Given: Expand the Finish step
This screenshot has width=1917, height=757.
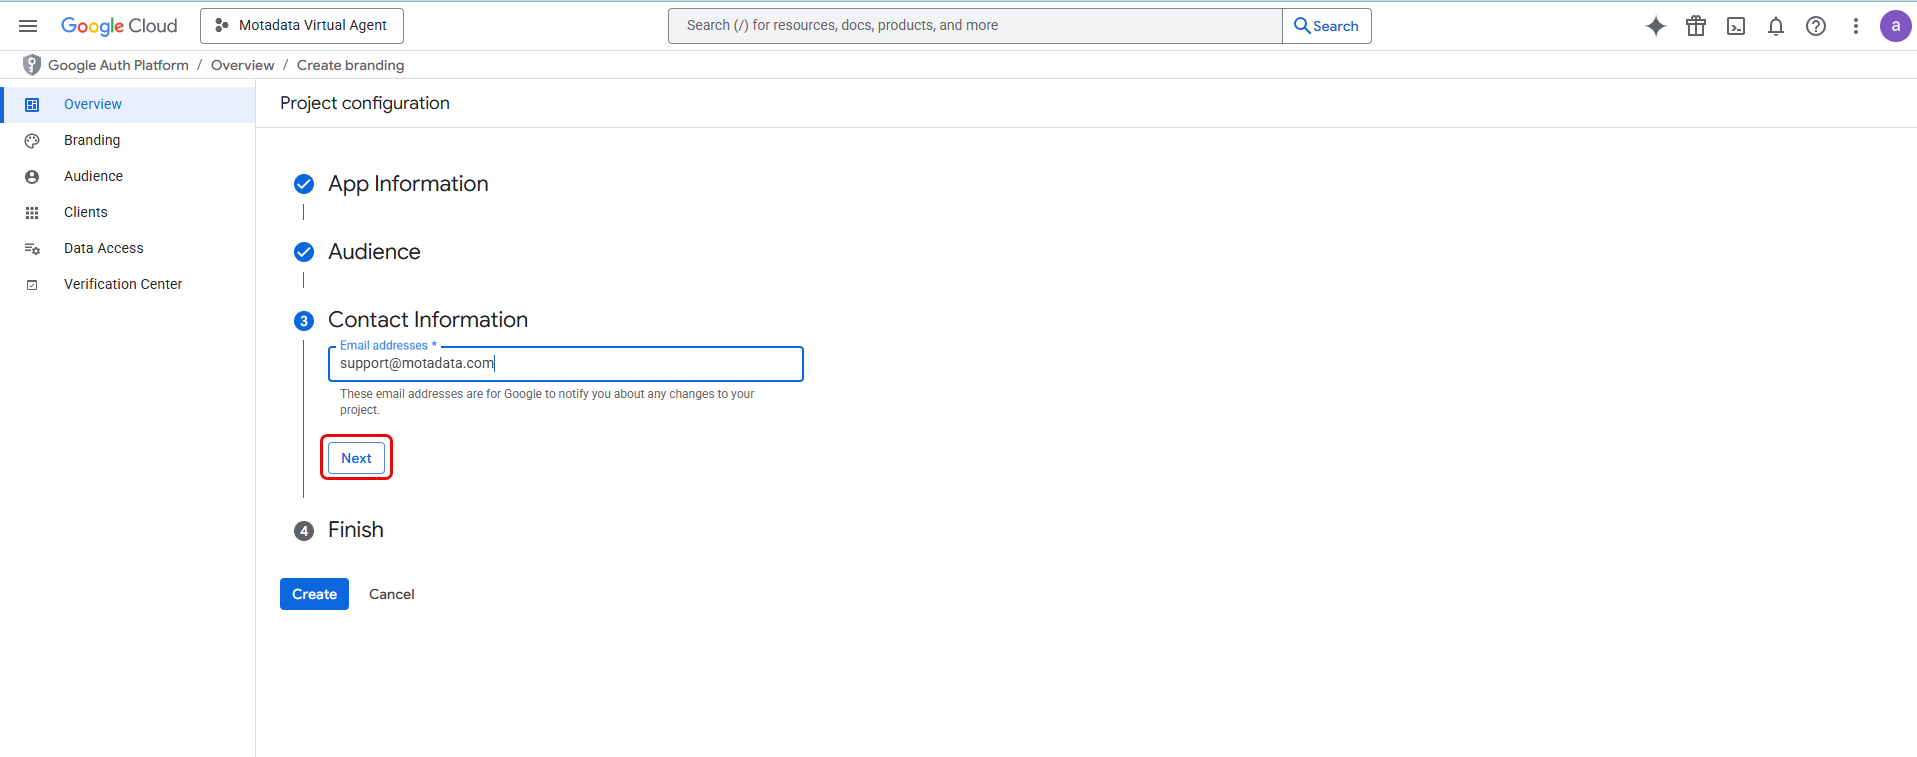Looking at the screenshot, I should tap(356, 530).
